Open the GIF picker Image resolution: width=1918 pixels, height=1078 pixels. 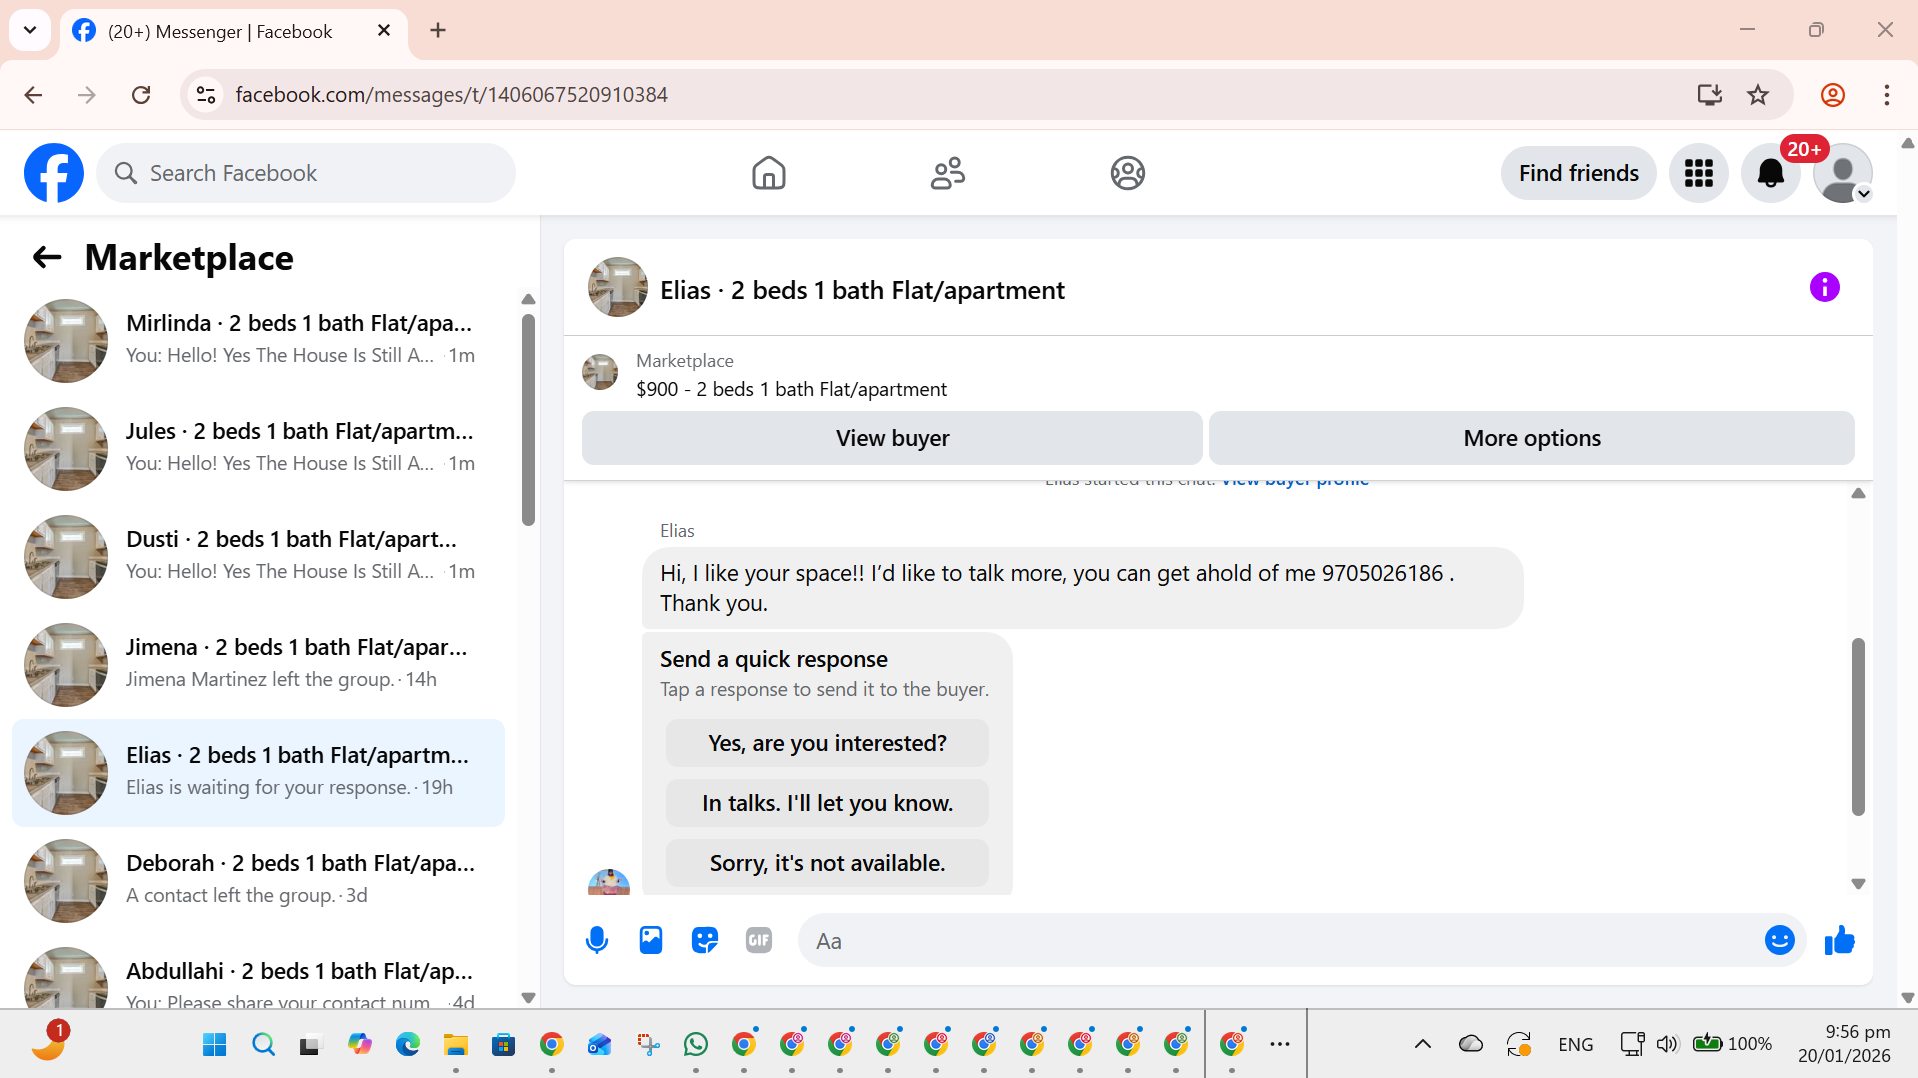click(759, 940)
